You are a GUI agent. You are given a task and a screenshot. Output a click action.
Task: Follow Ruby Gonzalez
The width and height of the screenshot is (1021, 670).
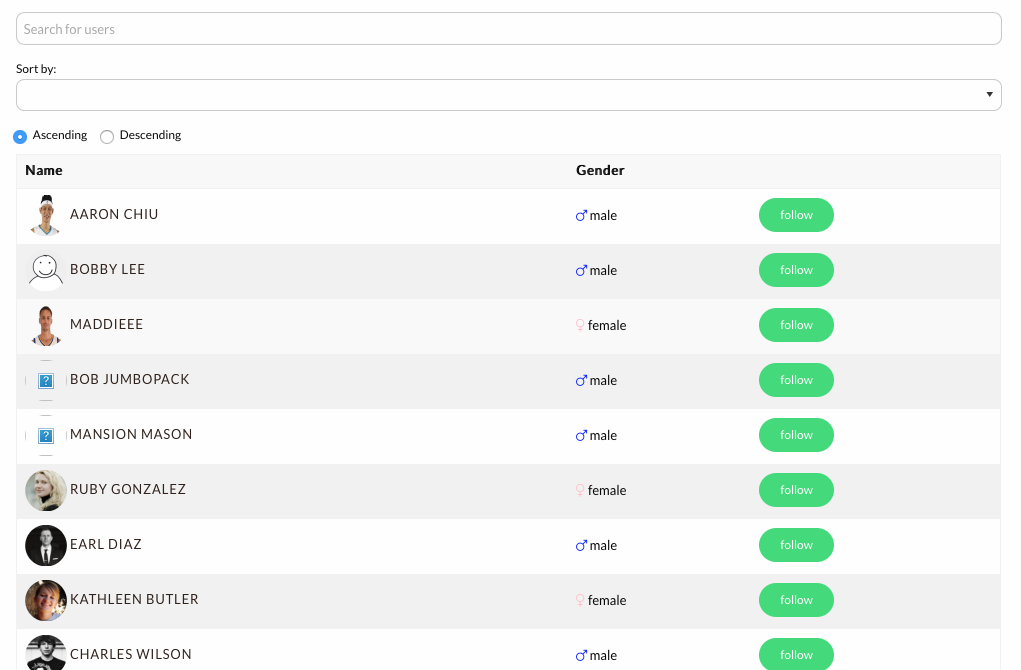pyautogui.click(x=796, y=490)
